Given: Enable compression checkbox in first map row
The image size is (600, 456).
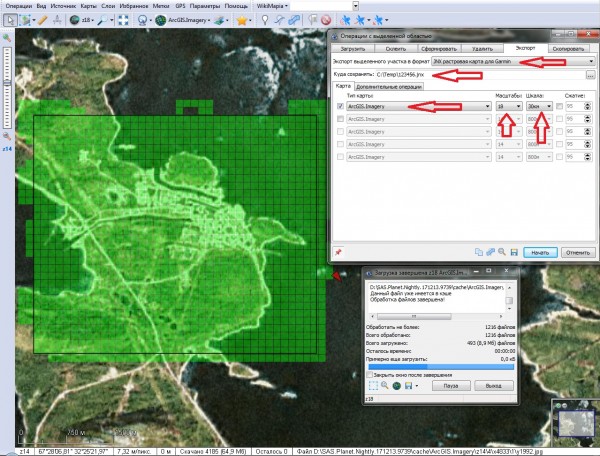Looking at the screenshot, I should 559,106.
